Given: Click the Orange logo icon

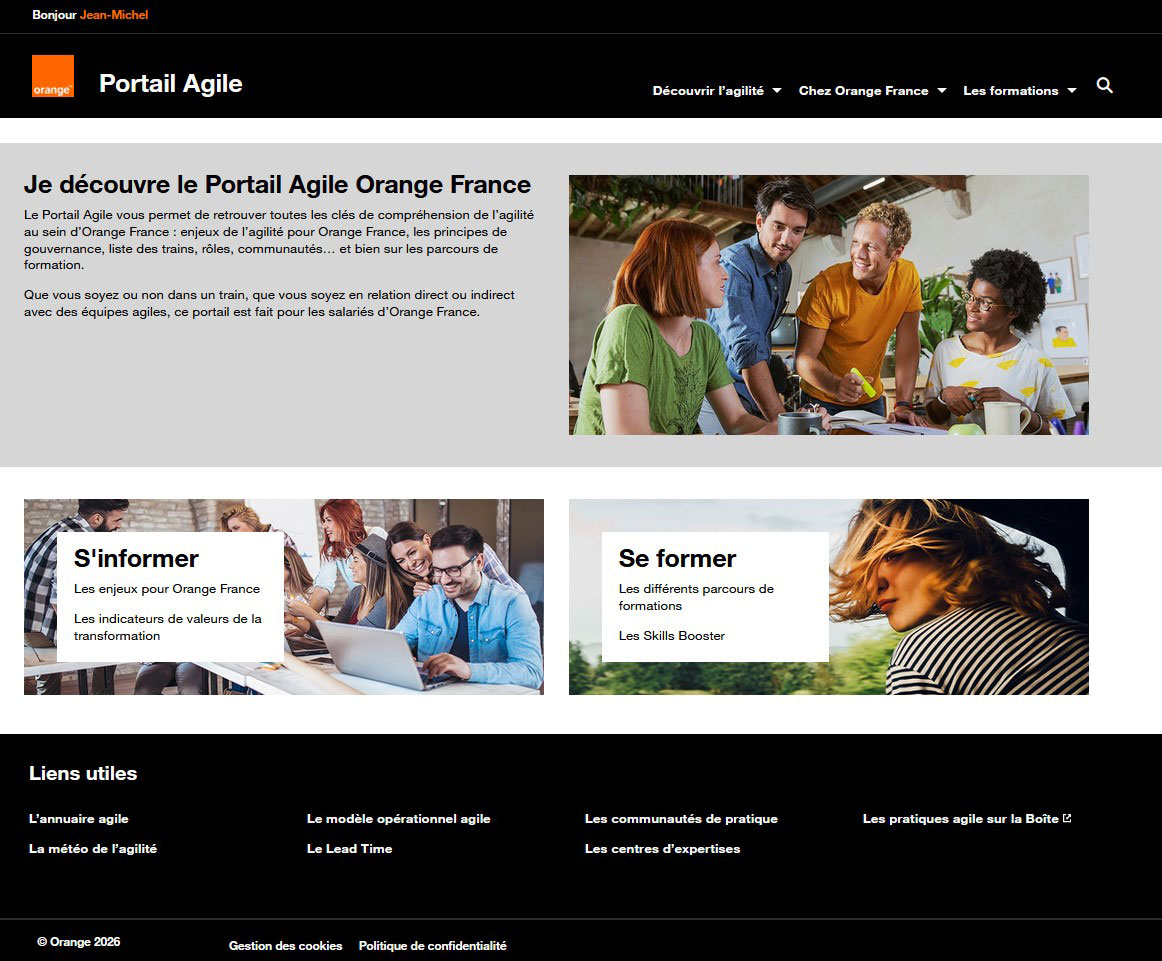Looking at the screenshot, I should [x=53, y=76].
